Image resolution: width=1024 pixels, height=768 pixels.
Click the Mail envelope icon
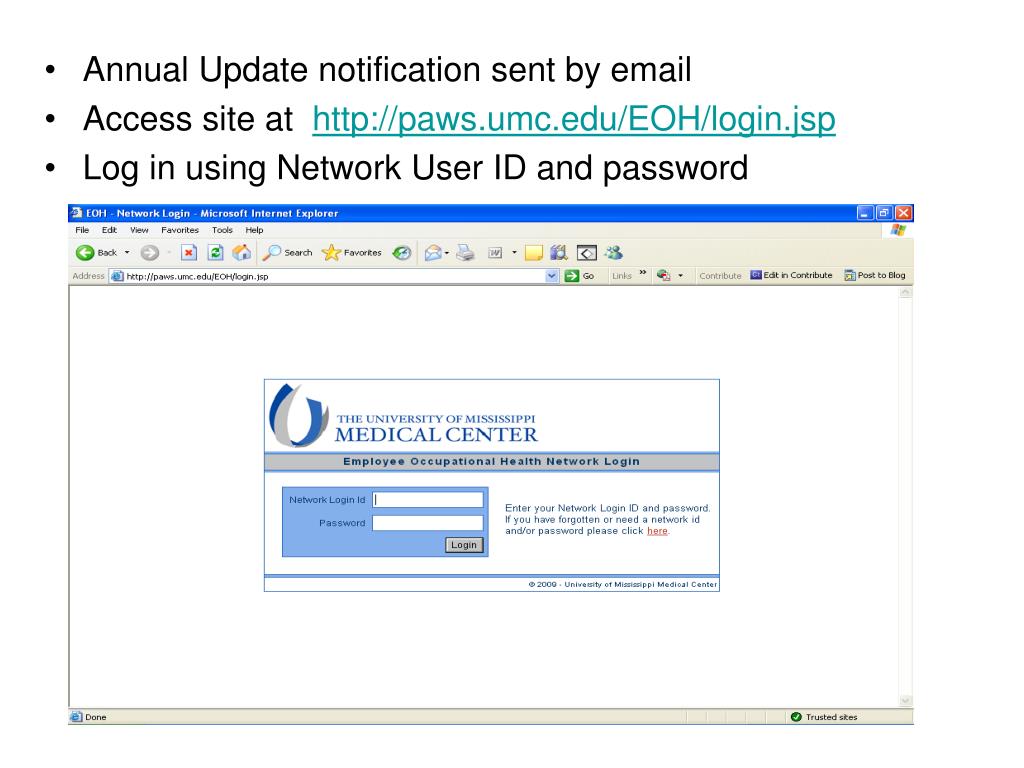[432, 253]
